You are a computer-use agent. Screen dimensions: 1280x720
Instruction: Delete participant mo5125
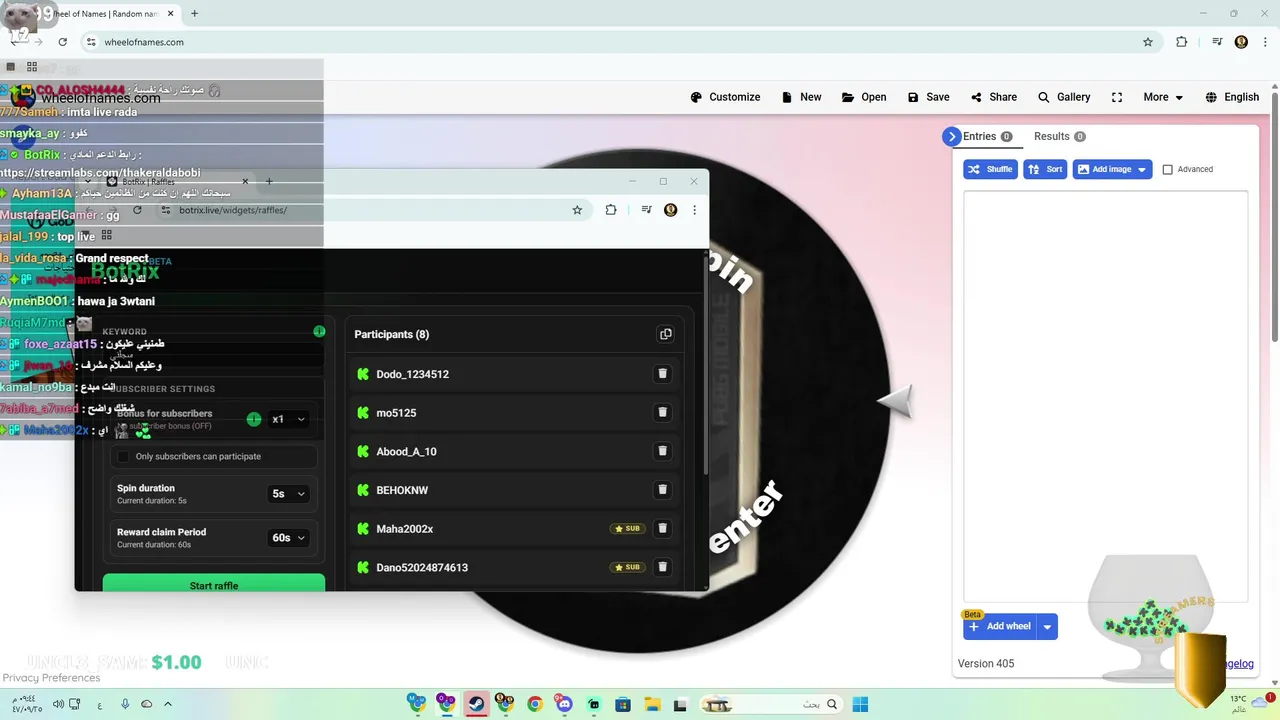(x=662, y=412)
